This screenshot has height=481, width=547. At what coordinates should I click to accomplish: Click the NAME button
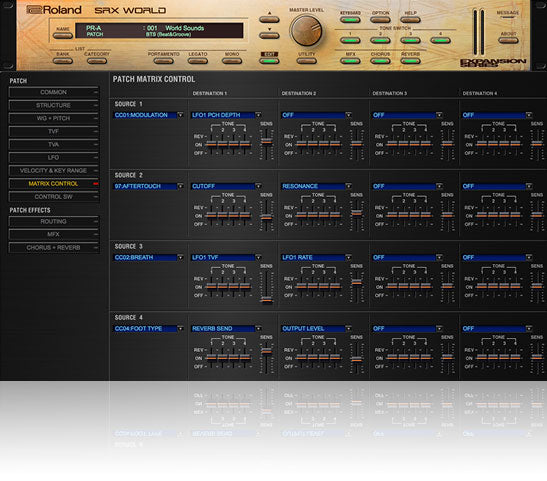[x=63, y=35]
